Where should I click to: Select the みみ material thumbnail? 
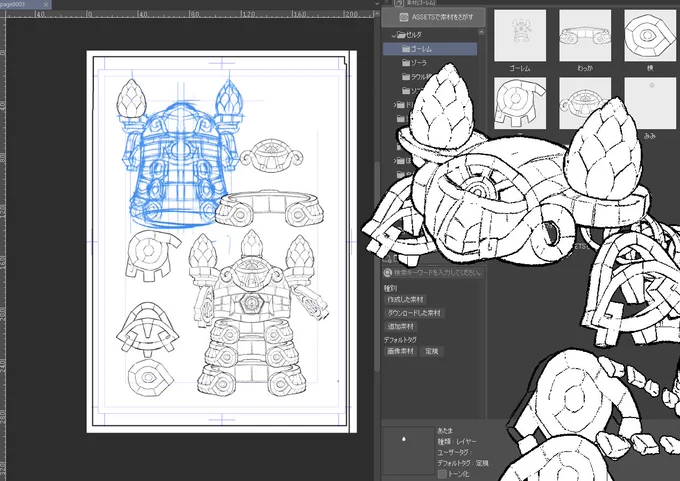pos(650,103)
